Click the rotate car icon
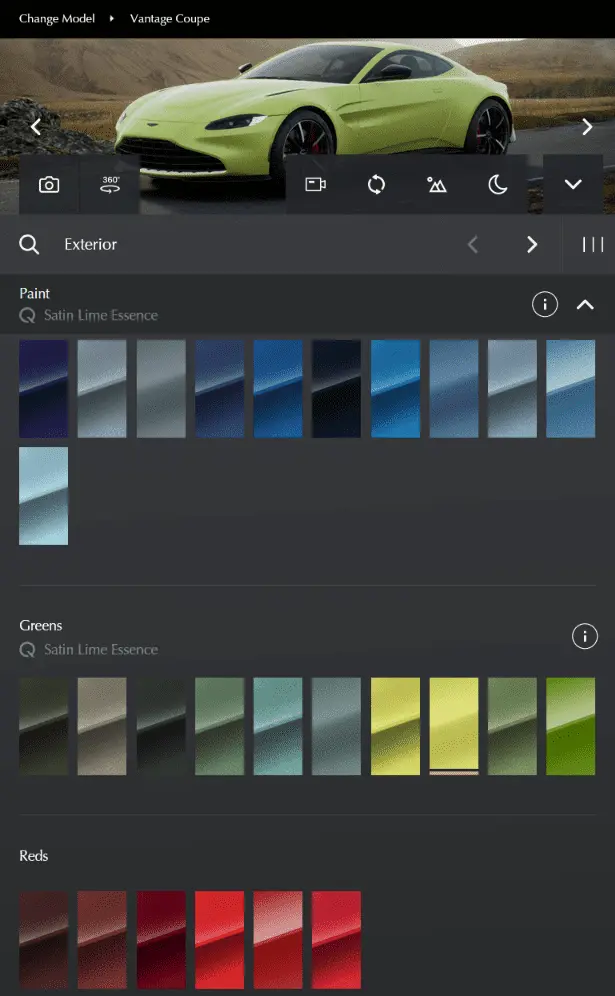Viewport: 615px width, 996px height. pyautogui.click(x=377, y=185)
